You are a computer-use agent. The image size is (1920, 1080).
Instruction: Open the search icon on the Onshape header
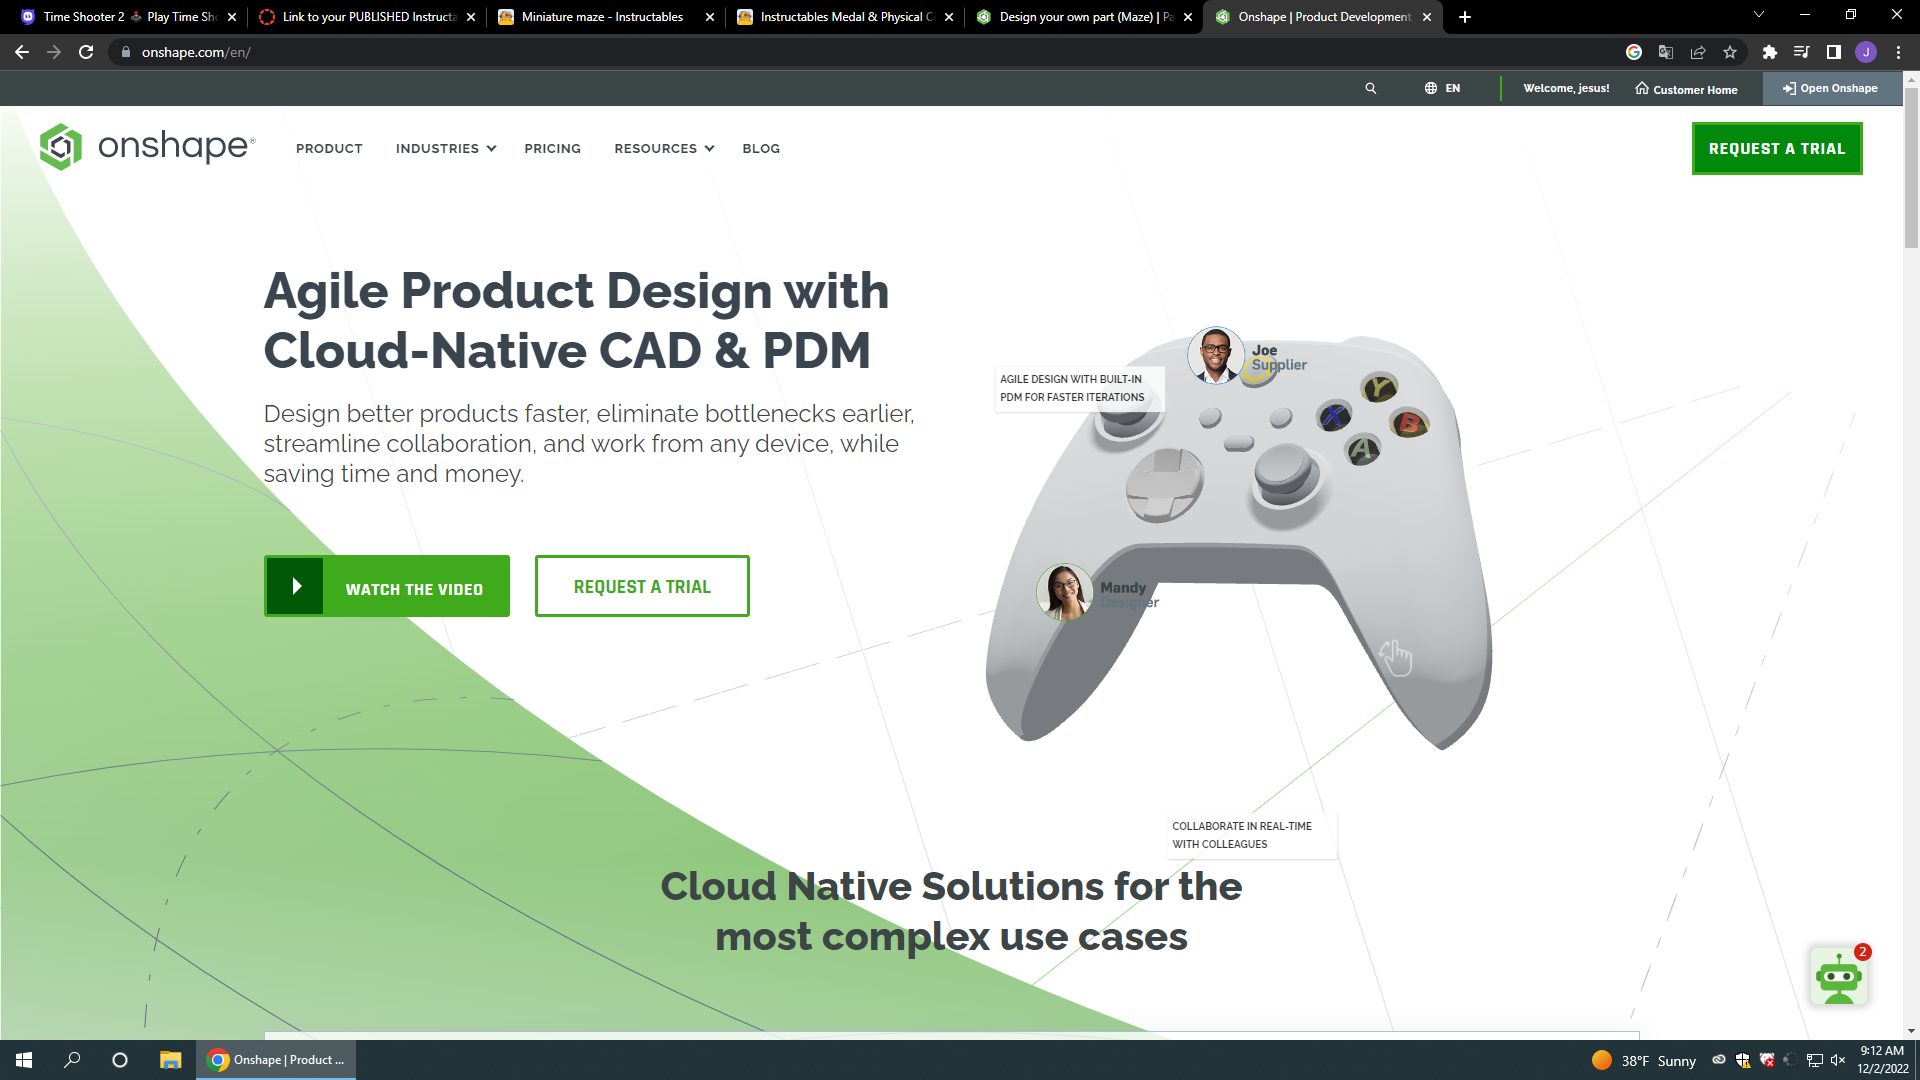[1371, 88]
